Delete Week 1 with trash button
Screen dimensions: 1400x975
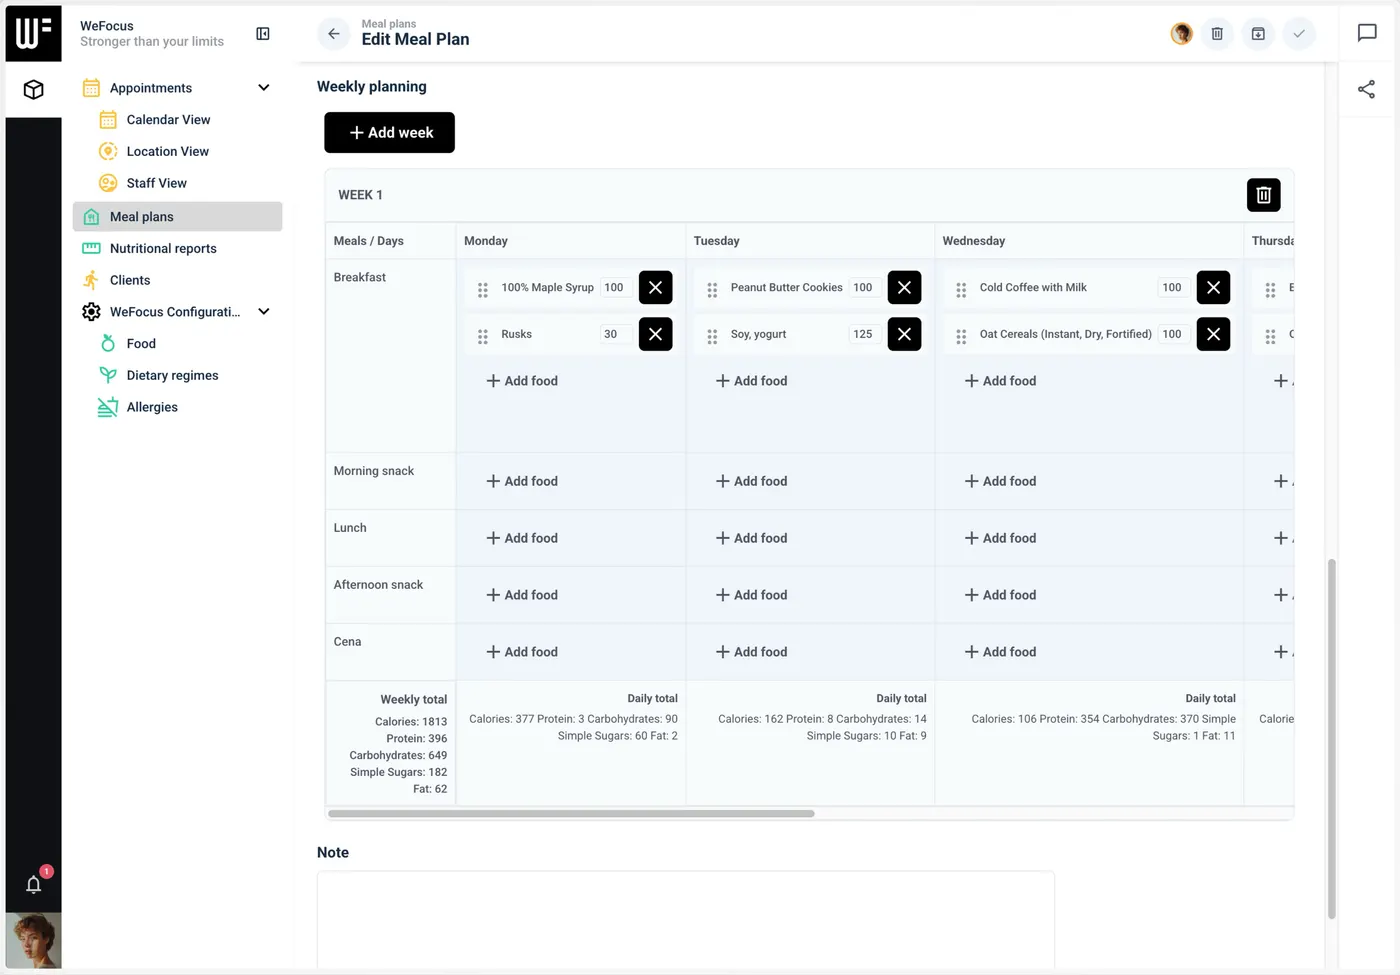[1263, 195]
